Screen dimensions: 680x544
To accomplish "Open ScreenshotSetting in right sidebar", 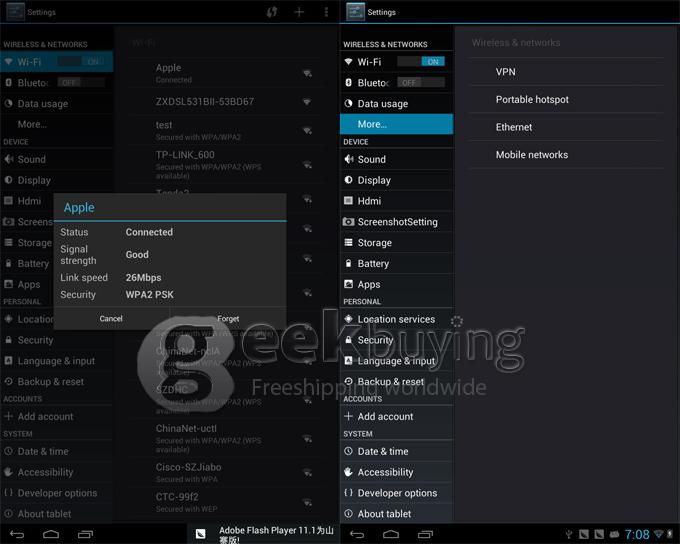I will click(396, 222).
